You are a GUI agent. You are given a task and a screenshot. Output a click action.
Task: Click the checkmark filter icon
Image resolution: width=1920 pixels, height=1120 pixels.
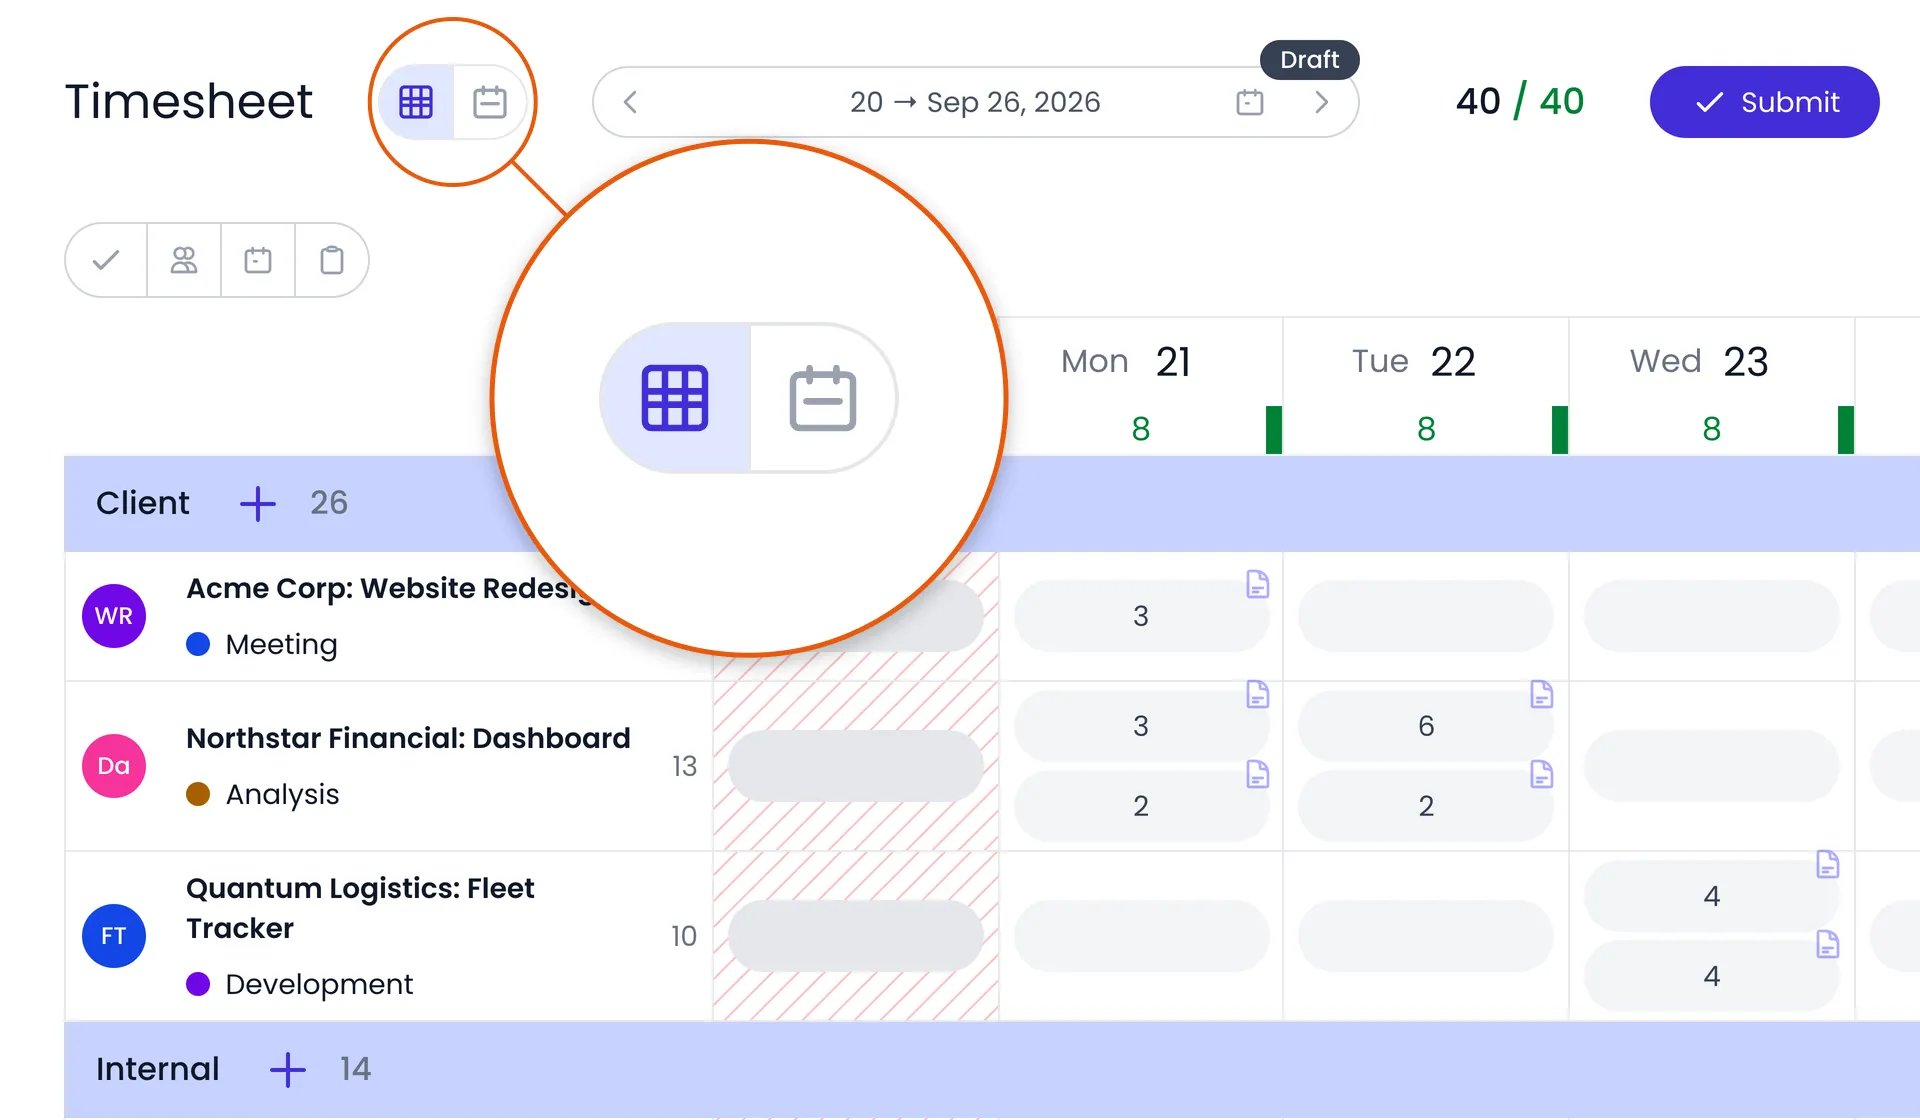pyautogui.click(x=106, y=260)
